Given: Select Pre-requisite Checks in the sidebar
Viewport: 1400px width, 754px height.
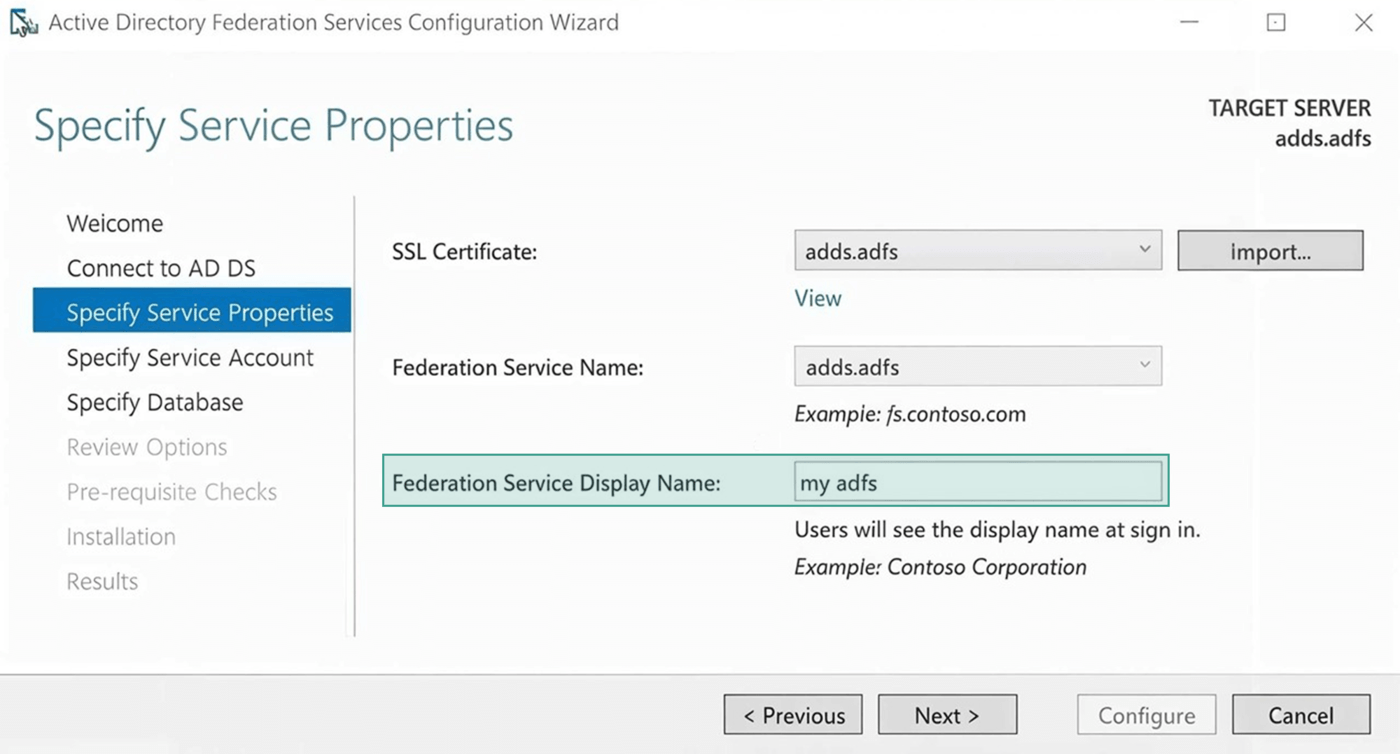Looking at the screenshot, I should [x=172, y=492].
